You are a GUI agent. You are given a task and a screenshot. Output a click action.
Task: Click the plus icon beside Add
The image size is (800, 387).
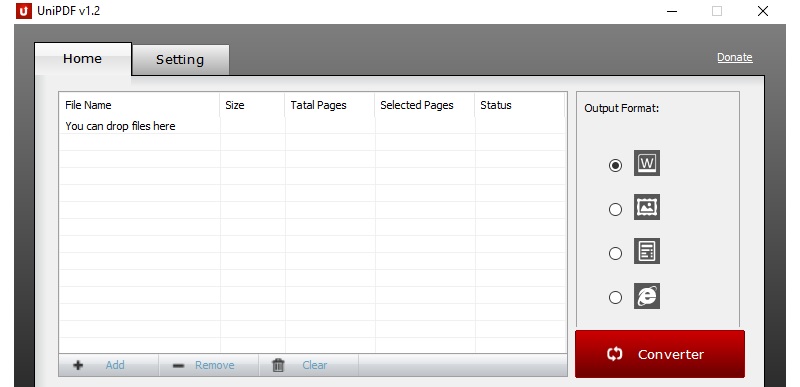tap(78, 365)
